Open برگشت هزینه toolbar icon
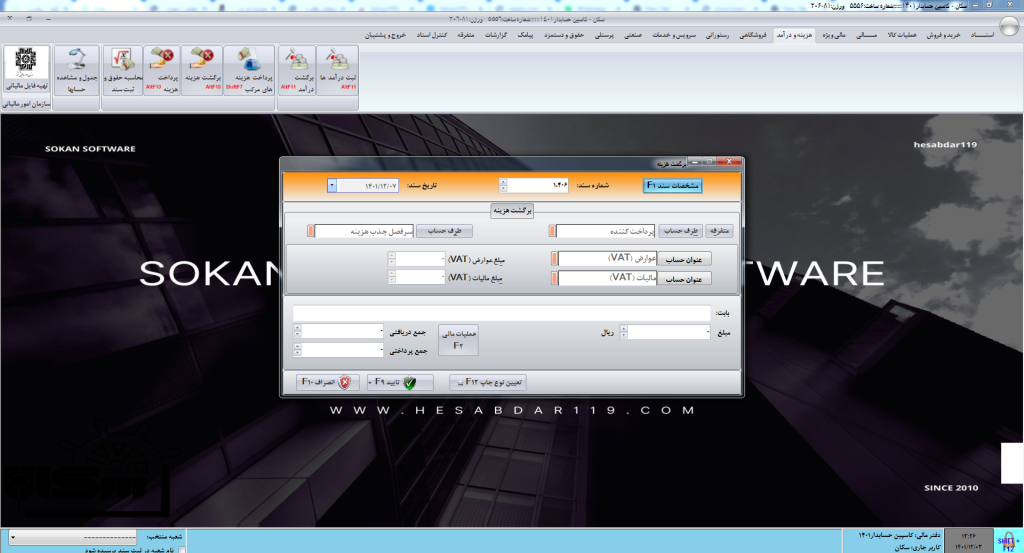This screenshot has height=553, width=1024. click(x=202, y=70)
